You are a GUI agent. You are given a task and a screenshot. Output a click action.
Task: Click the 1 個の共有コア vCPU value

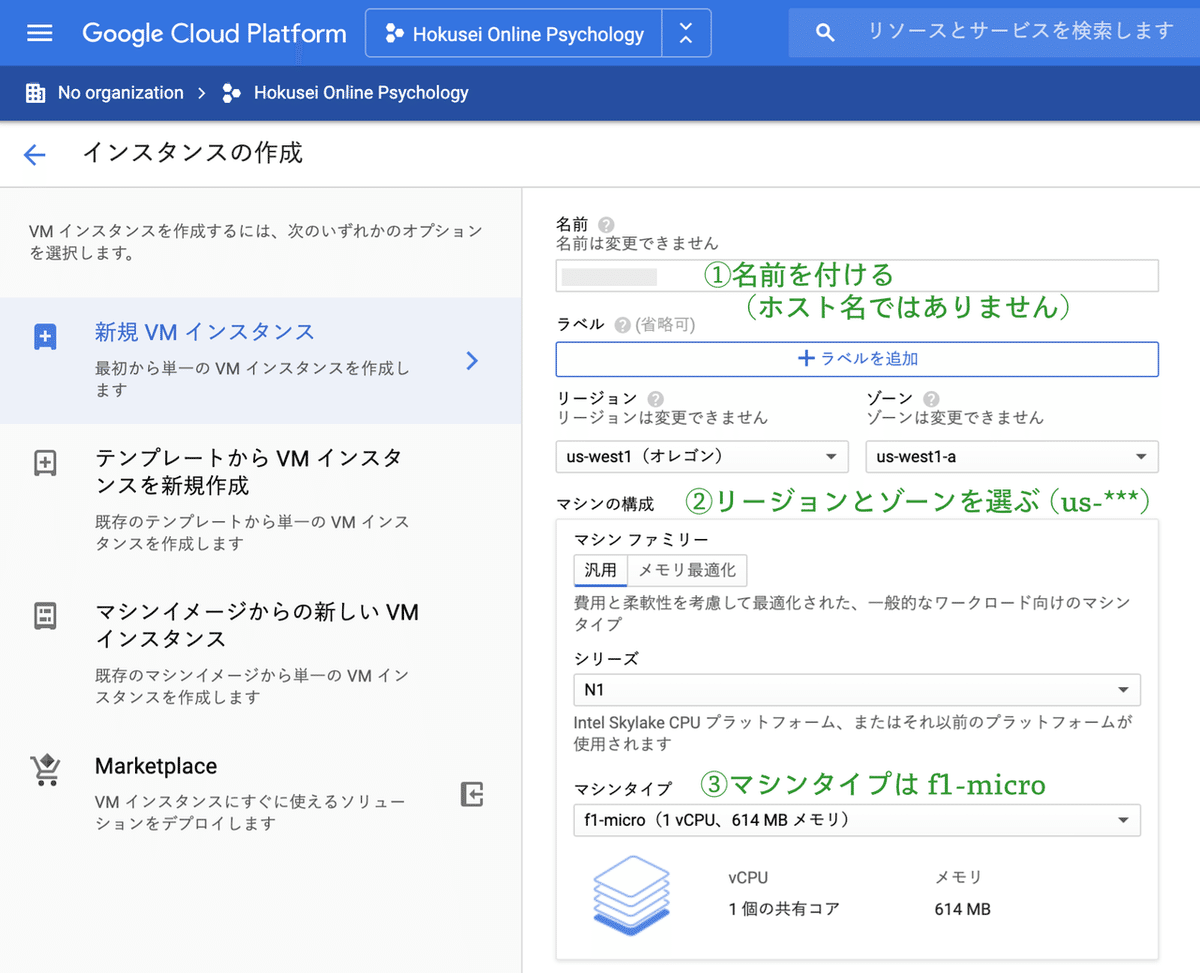point(784,909)
